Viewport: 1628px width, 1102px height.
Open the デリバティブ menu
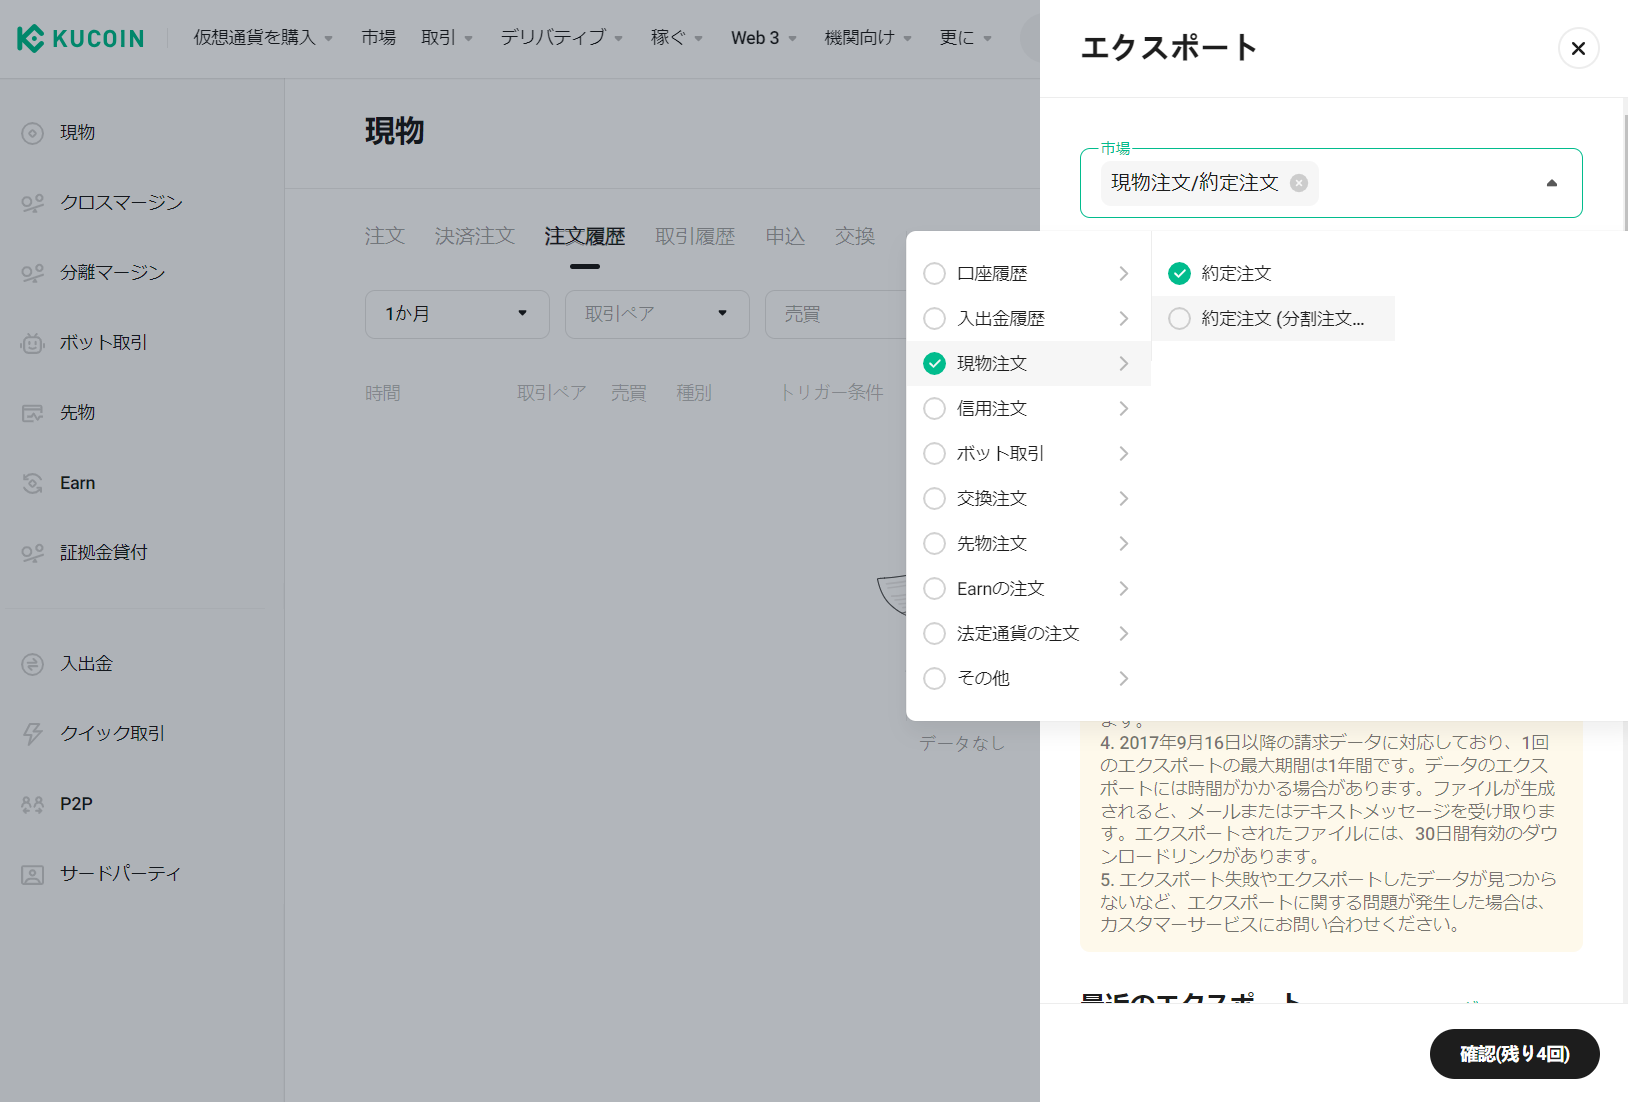coord(554,37)
